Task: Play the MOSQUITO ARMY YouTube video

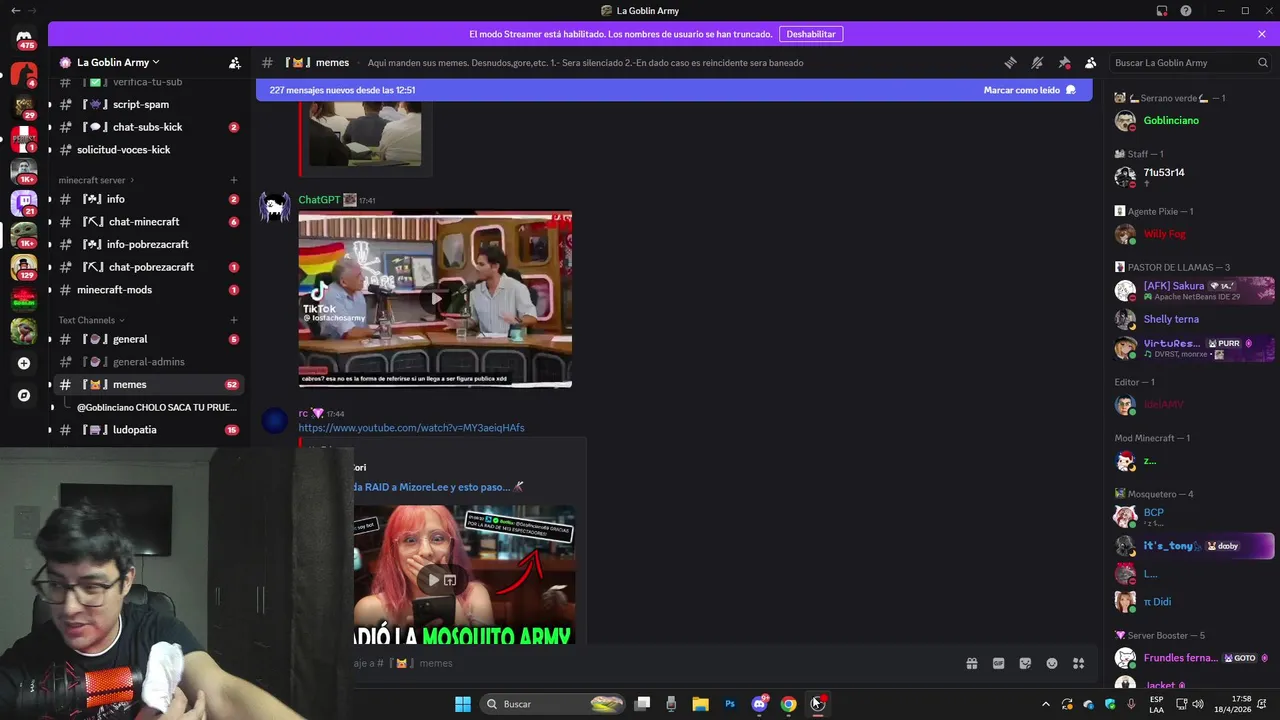Action: (x=433, y=579)
